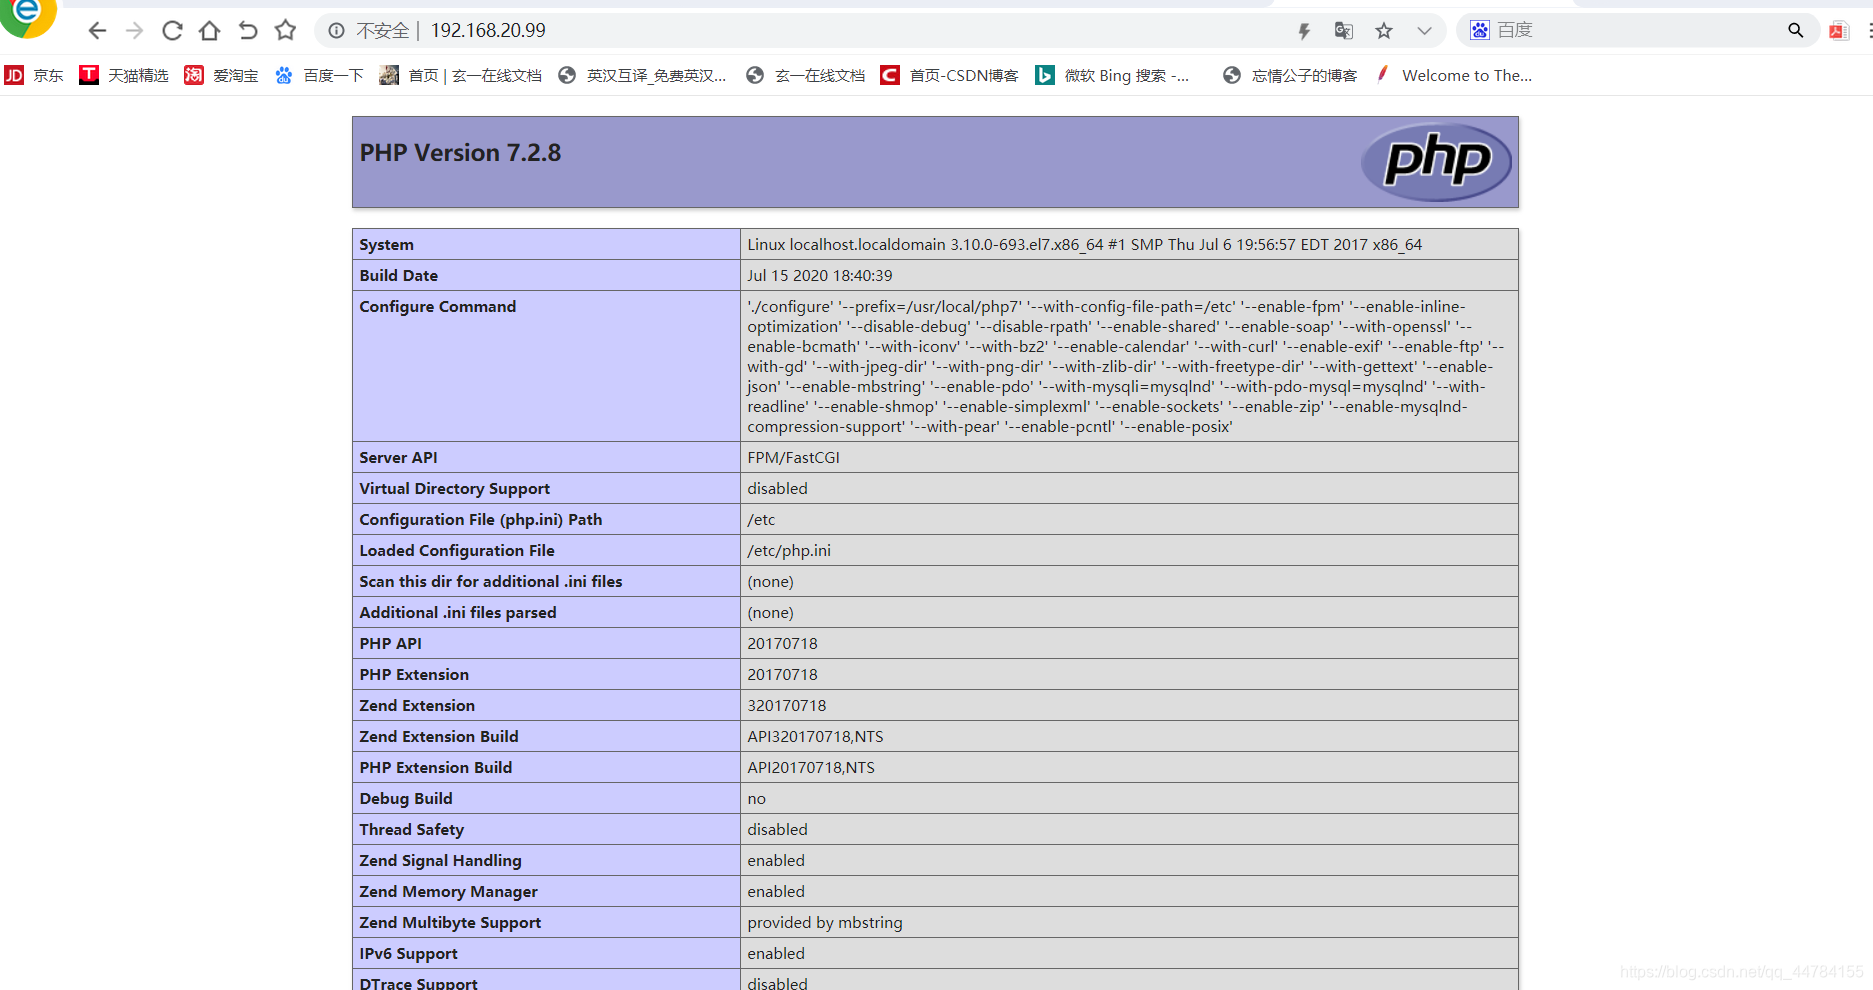Viewport: 1873px width, 990px height.
Task: Click the lightning speed mode icon
Action: [x=1304, y=31]
